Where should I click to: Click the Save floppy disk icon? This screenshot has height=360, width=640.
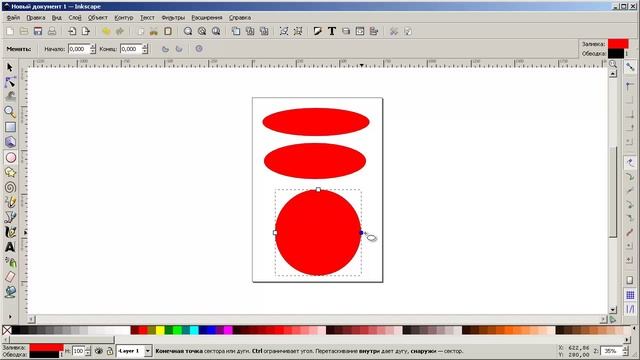click(38, 31)
